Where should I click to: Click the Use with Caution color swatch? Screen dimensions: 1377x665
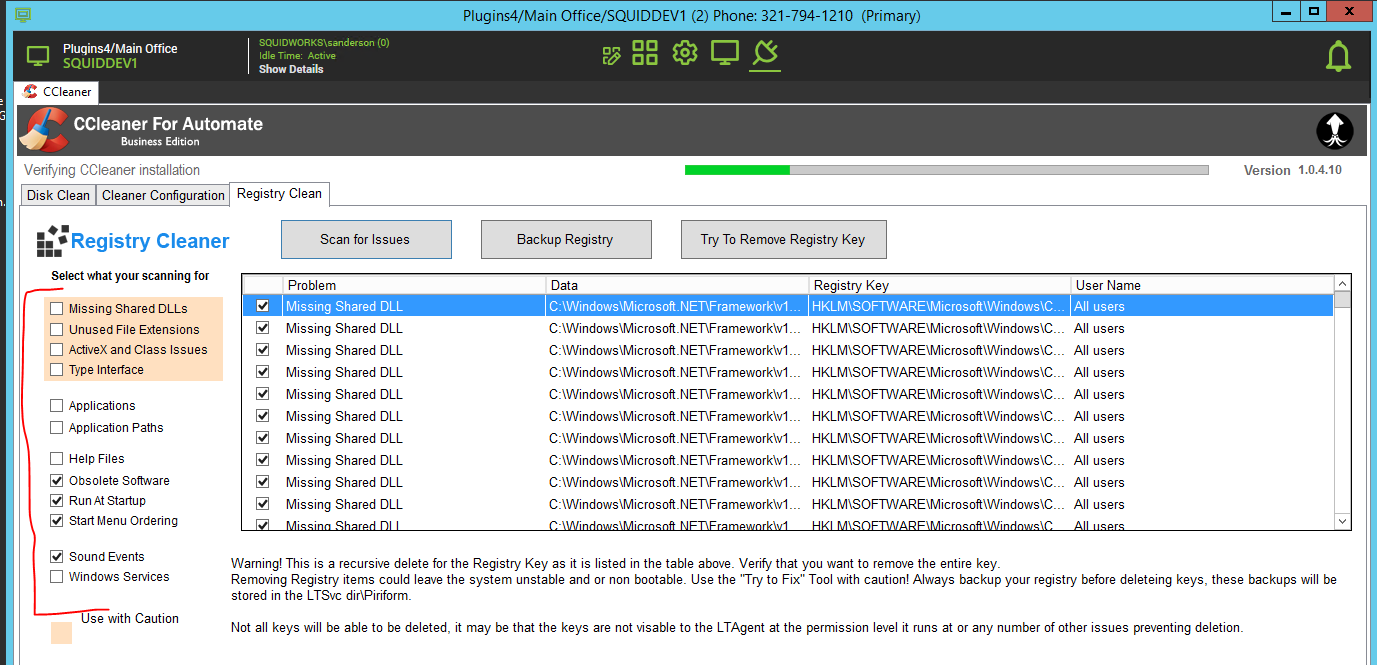(61, 633)
